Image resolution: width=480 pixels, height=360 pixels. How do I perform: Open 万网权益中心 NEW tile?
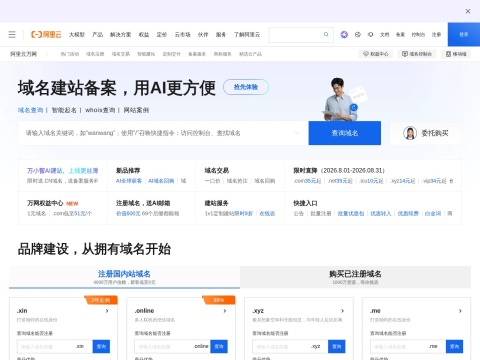tap(63, 208)
